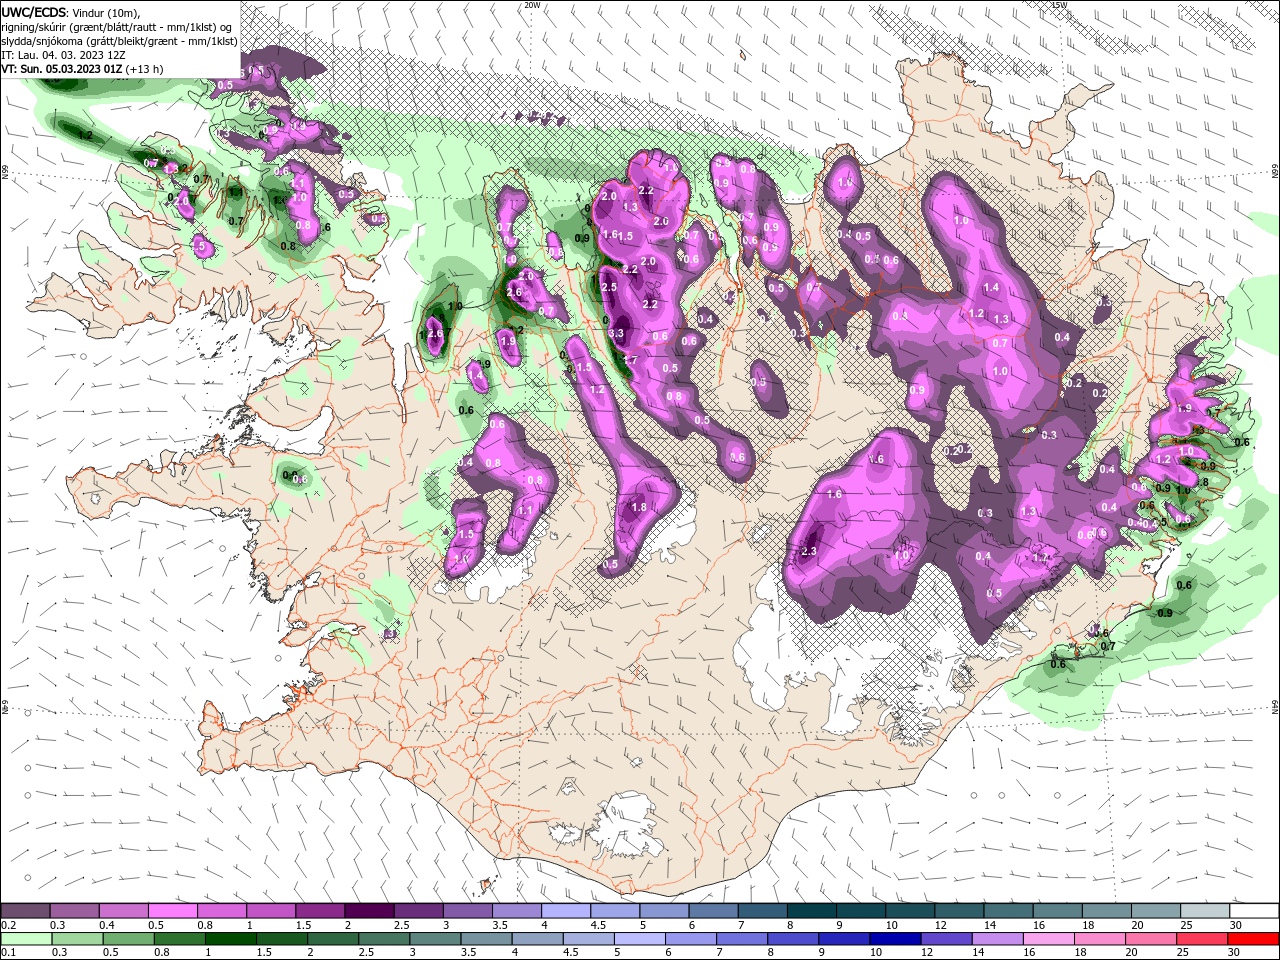The height and width of the screenshot is (960, 1280).
Task: Select snow legend swatch between 14 and 16
Action: pyautogui.click(x=1008, y=911)
